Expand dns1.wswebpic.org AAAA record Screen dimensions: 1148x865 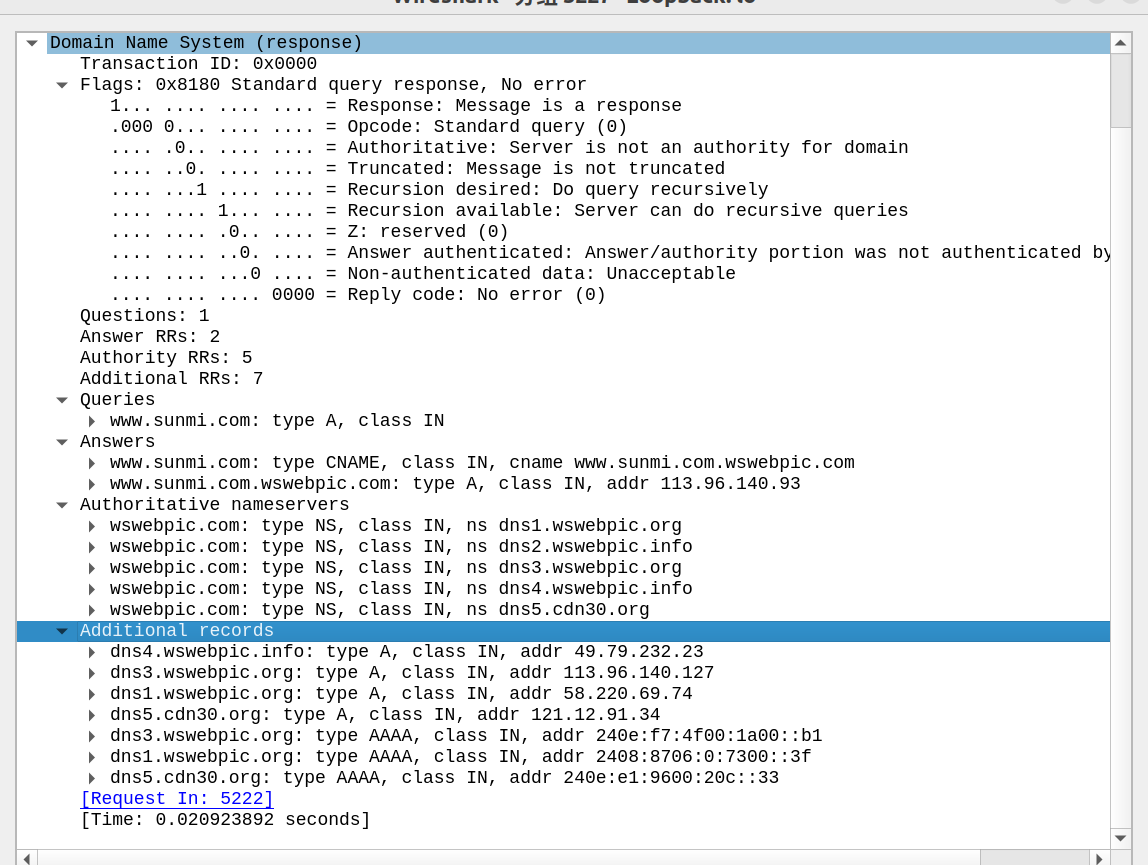click(92, 757)
